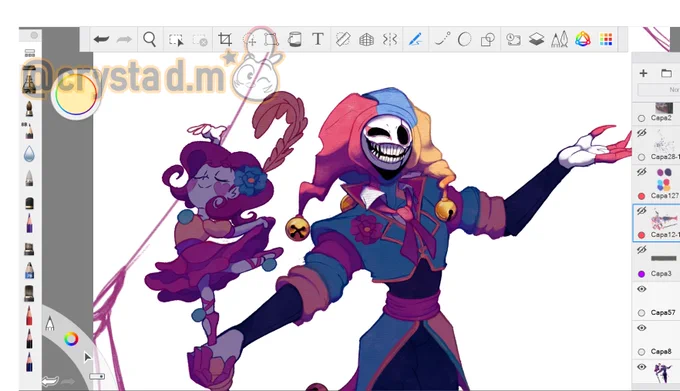Image resolution: width=680 pixels, height=391 pixels.
Task: Open the Copic Color Library grid icon
Action: pos(606,39)
